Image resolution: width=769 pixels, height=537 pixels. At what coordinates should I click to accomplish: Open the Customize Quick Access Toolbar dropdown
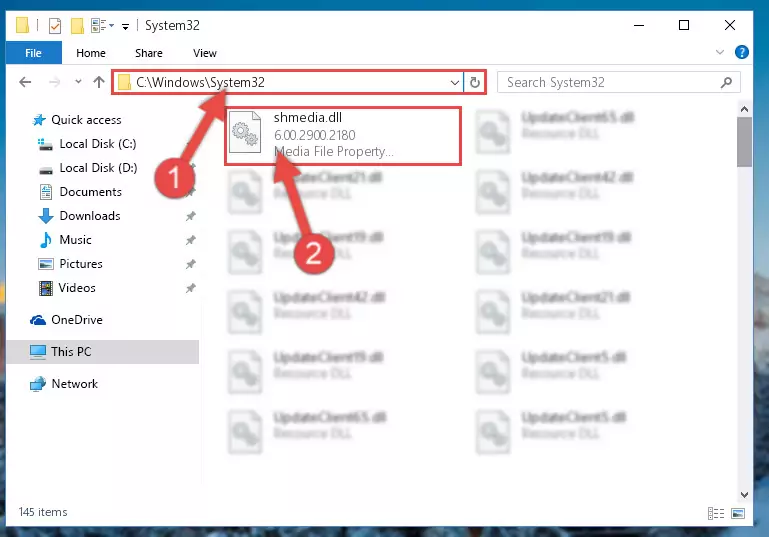[126, 26]
